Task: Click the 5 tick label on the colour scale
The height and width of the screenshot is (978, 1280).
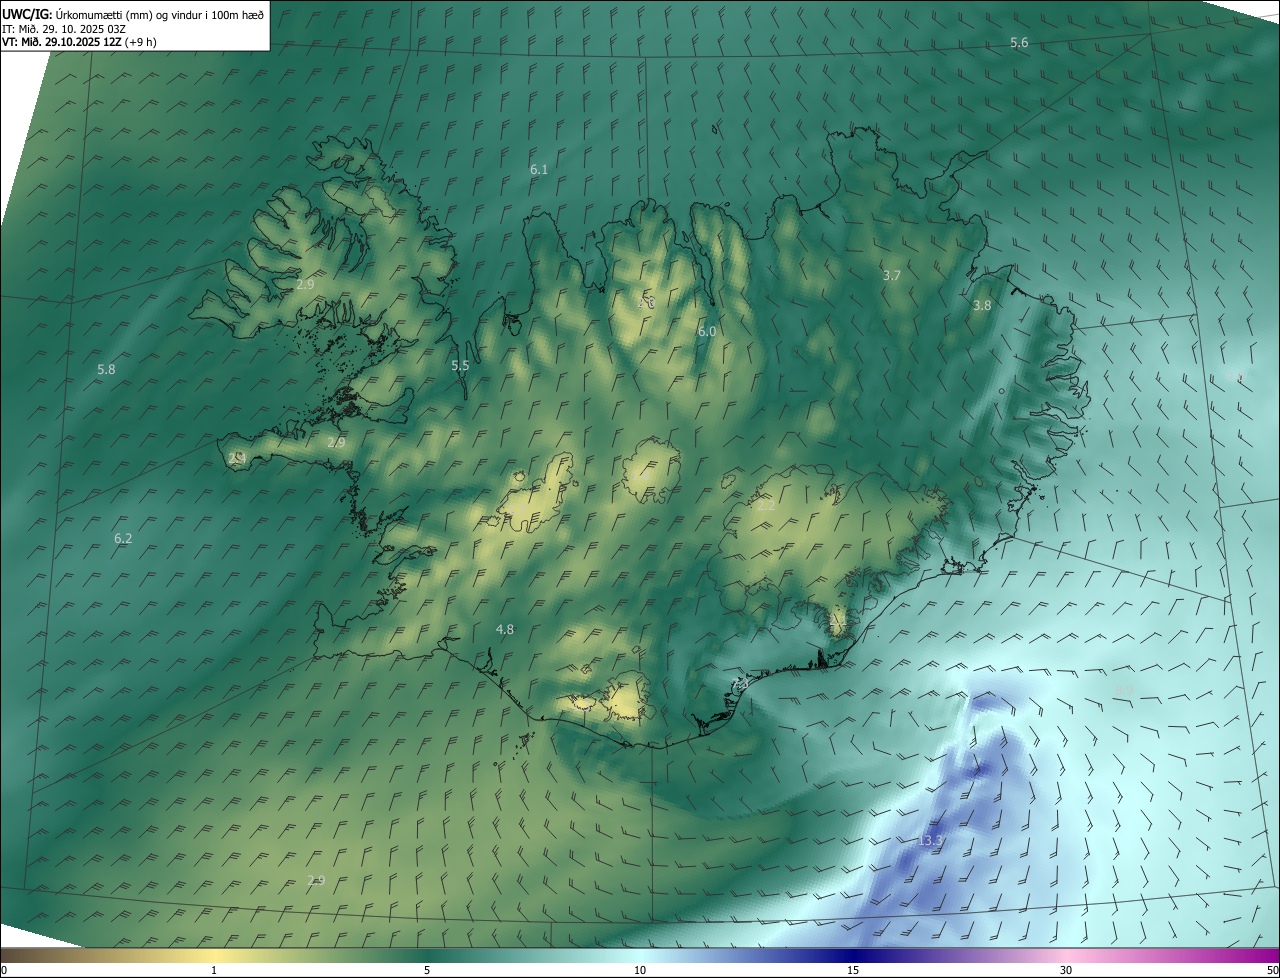Action: [x=427, y=971]
